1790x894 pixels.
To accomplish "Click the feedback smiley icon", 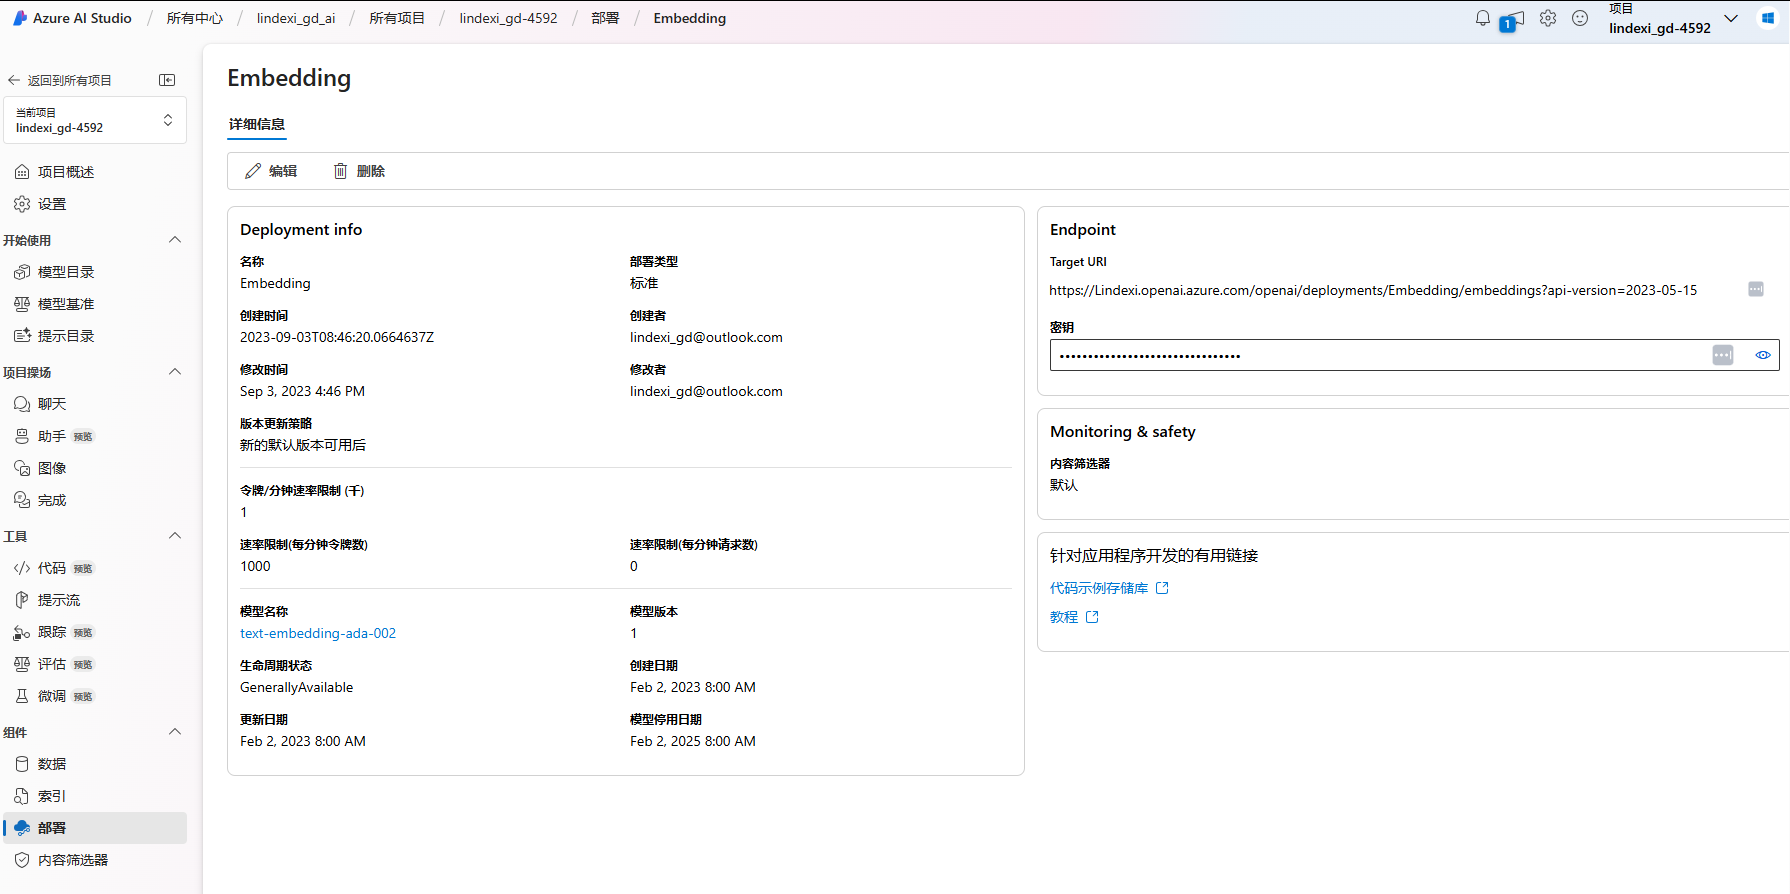I will click(1580, 18).
